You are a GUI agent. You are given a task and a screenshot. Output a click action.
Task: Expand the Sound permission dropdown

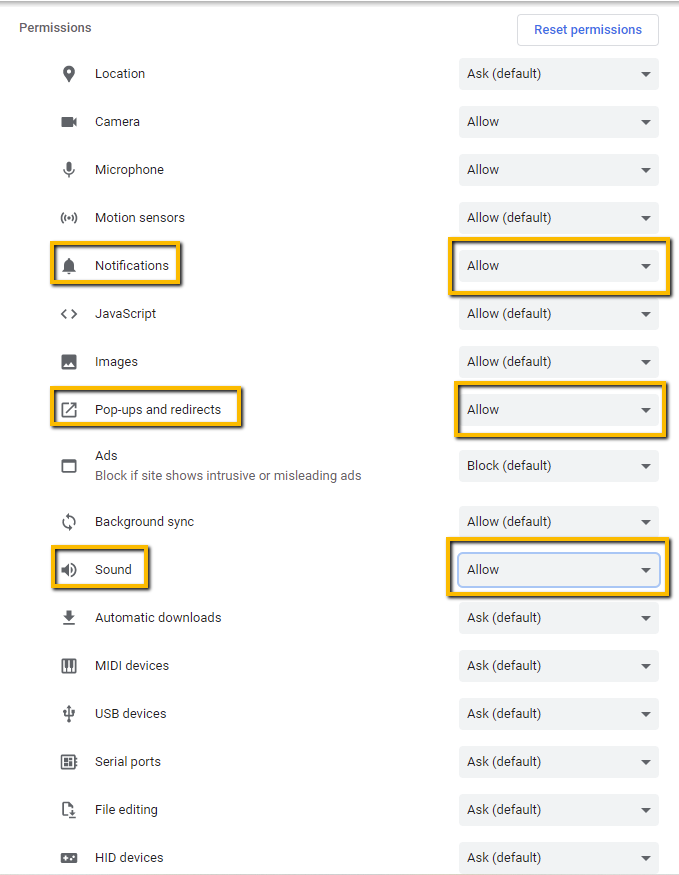558,570
